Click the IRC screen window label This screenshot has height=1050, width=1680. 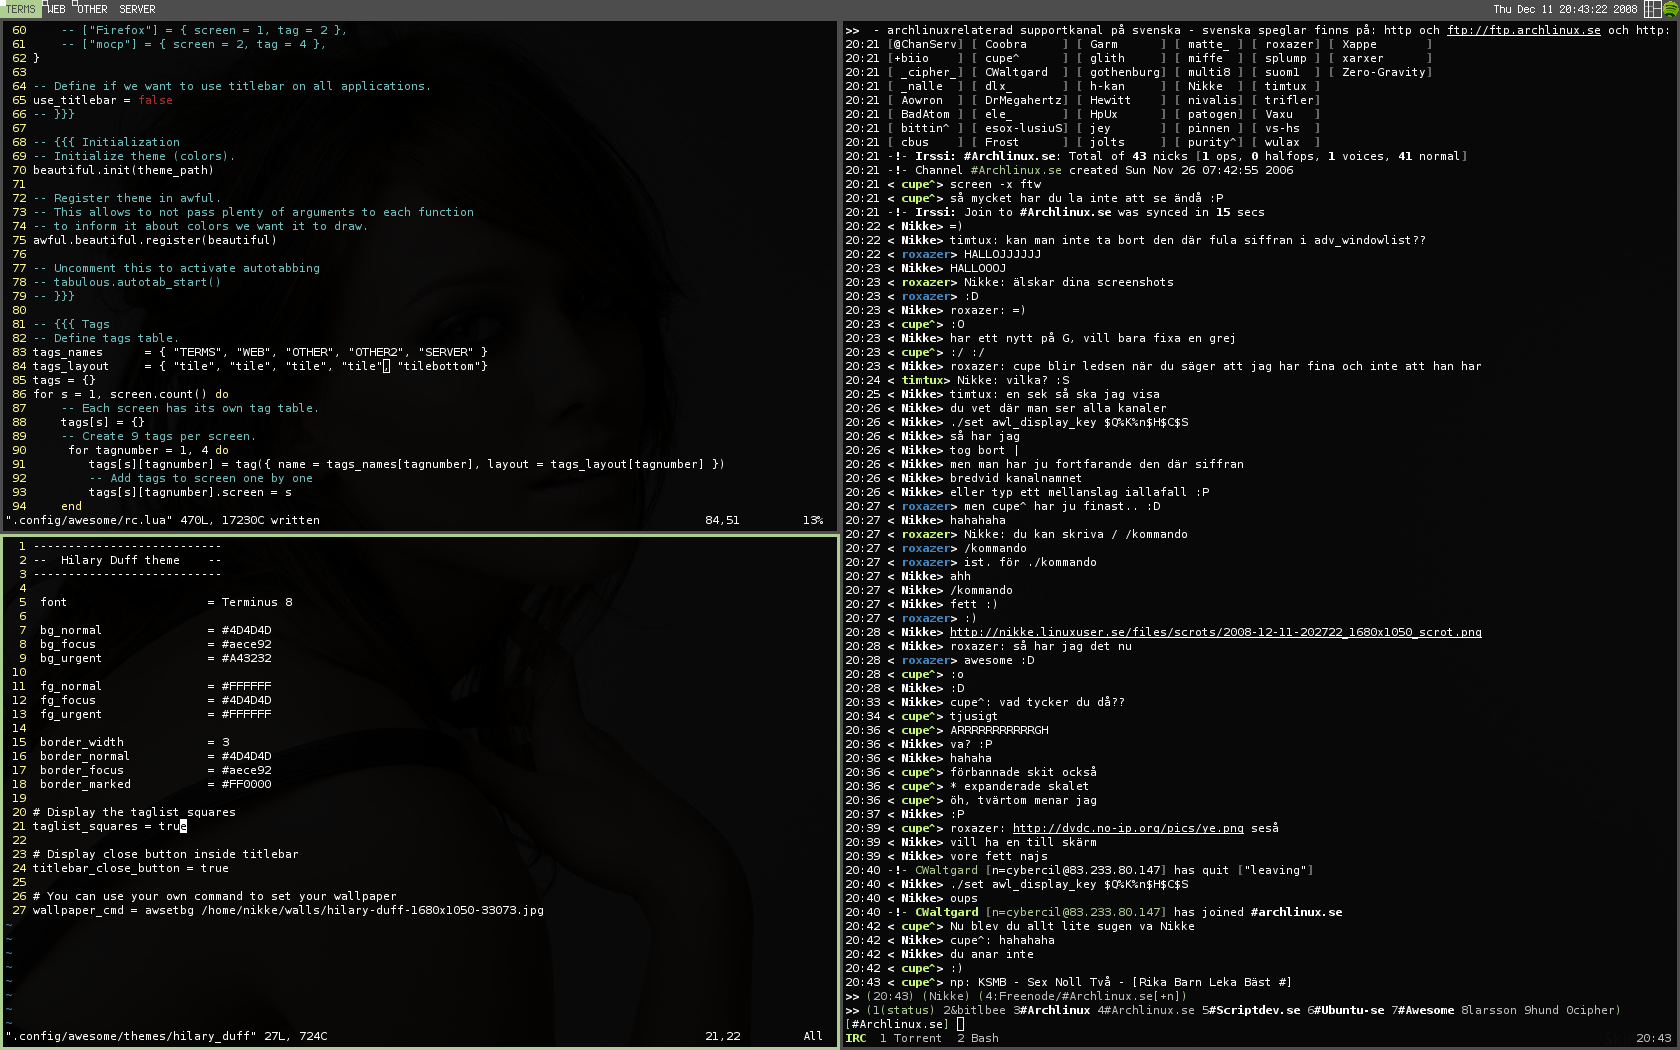856,1038
